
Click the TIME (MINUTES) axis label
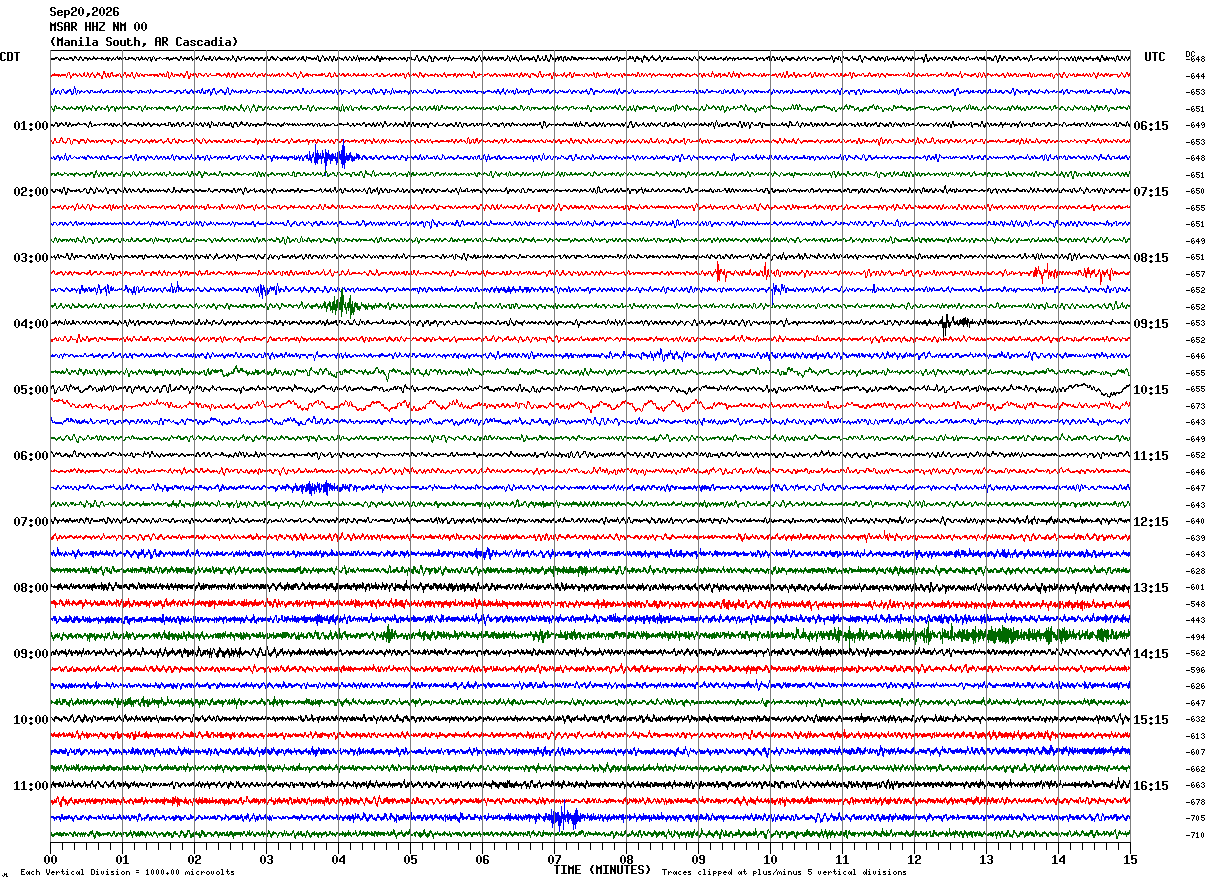click(602, 870)
